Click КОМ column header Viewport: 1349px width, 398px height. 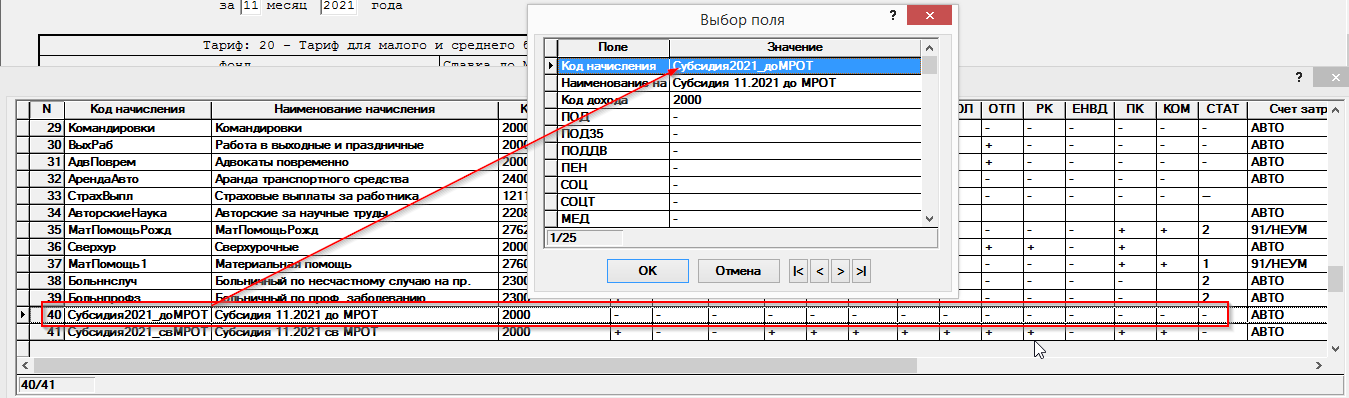pyautogui.click(x=1177, y=108)
